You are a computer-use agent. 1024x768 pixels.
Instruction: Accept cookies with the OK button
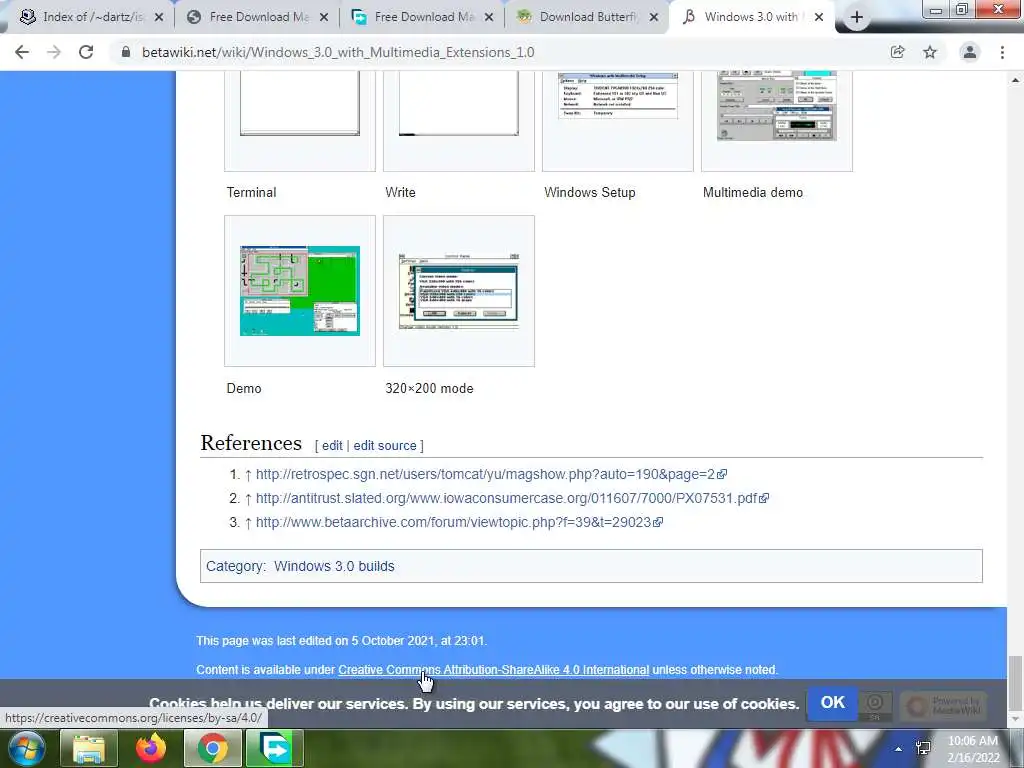coord(832,703)
